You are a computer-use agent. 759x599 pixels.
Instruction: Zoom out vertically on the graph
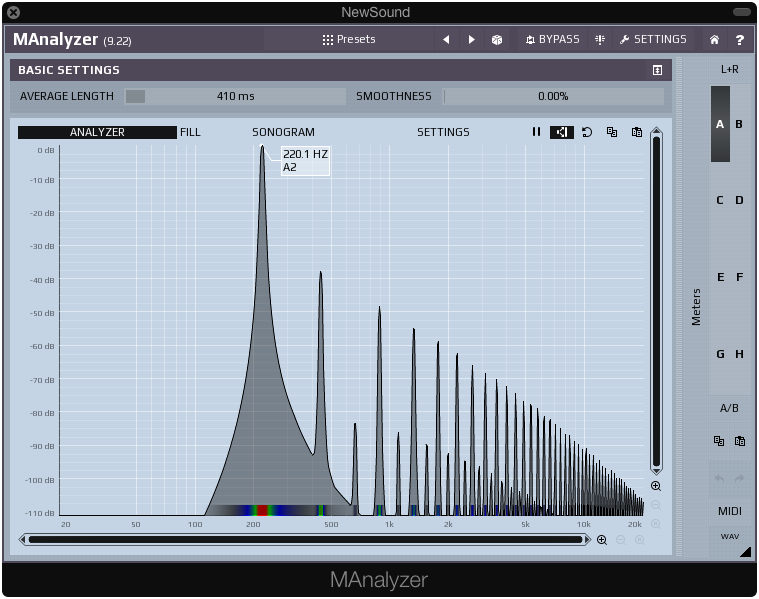click(656, 505)
